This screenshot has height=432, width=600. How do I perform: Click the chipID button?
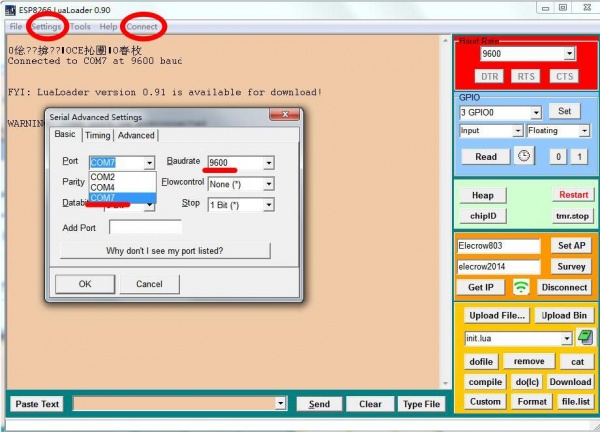pos(483,216)
